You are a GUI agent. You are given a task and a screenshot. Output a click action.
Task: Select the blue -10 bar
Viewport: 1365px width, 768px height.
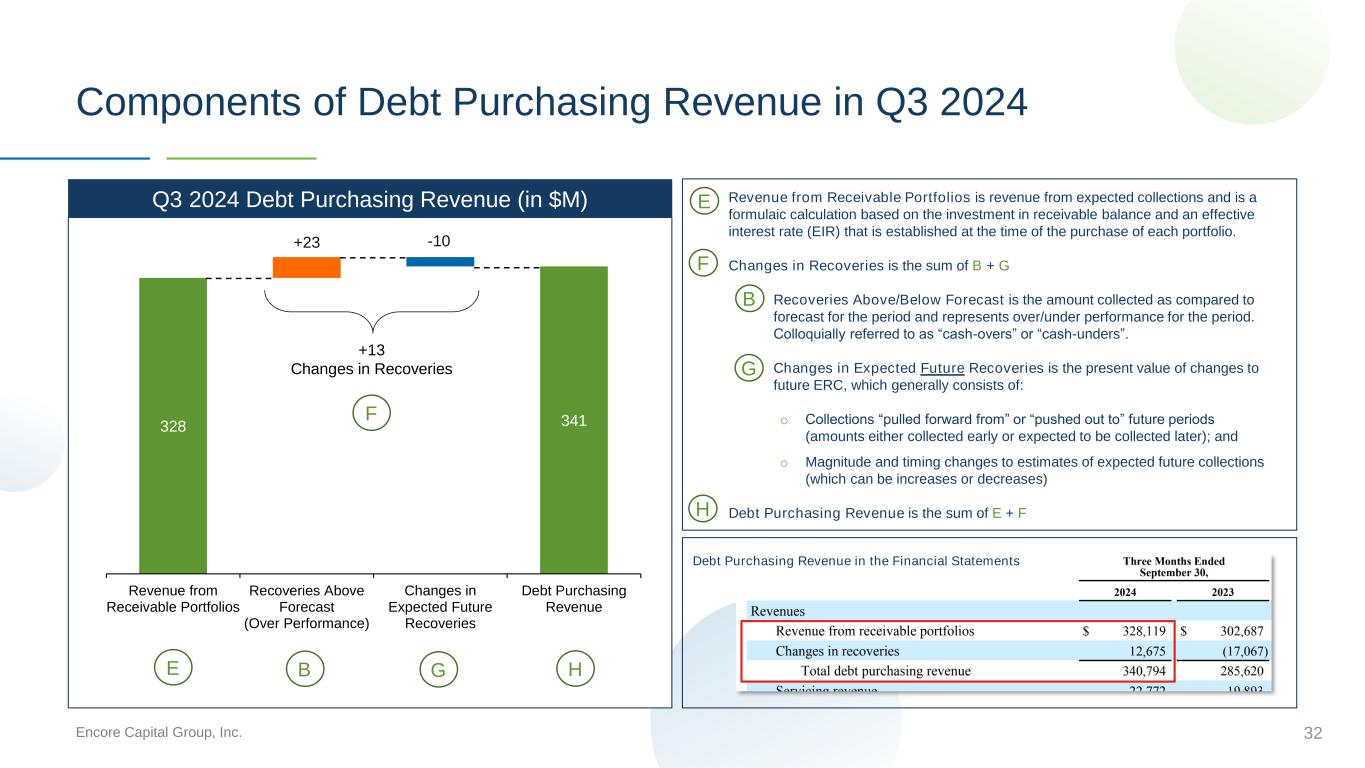(440, 262)
